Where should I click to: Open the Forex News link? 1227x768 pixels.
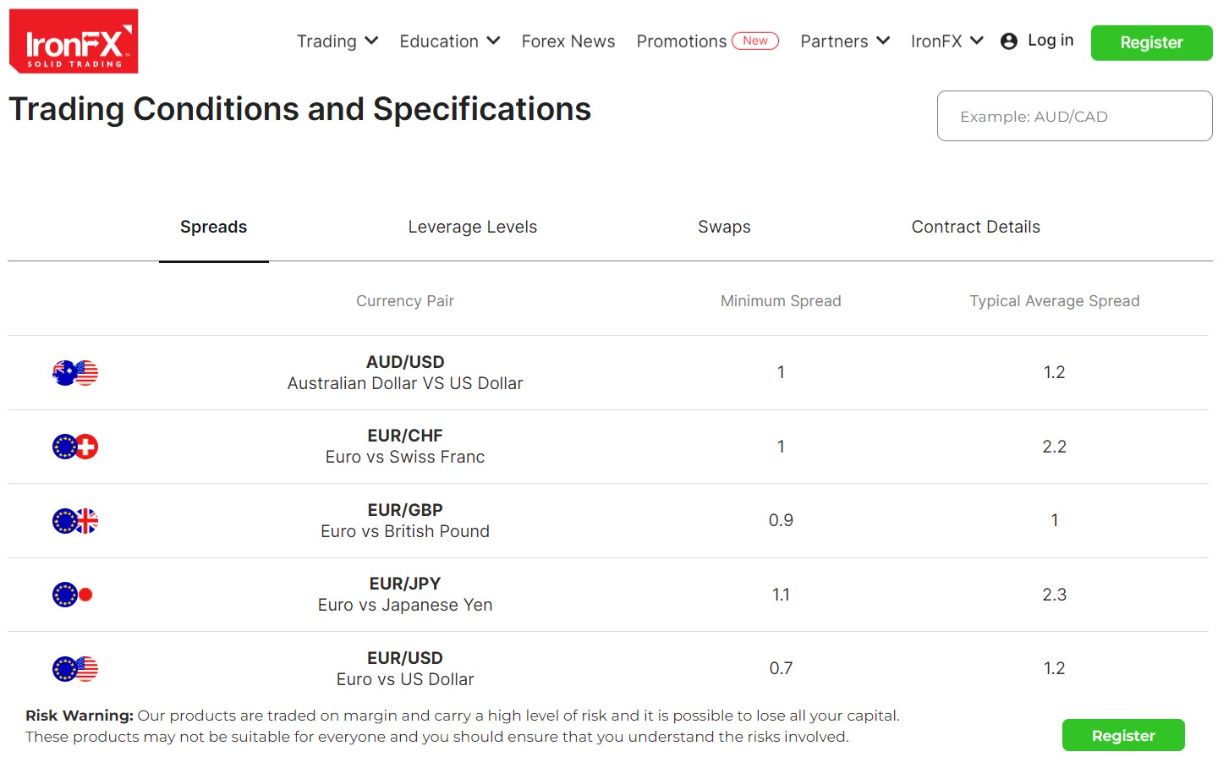point(568,41)
